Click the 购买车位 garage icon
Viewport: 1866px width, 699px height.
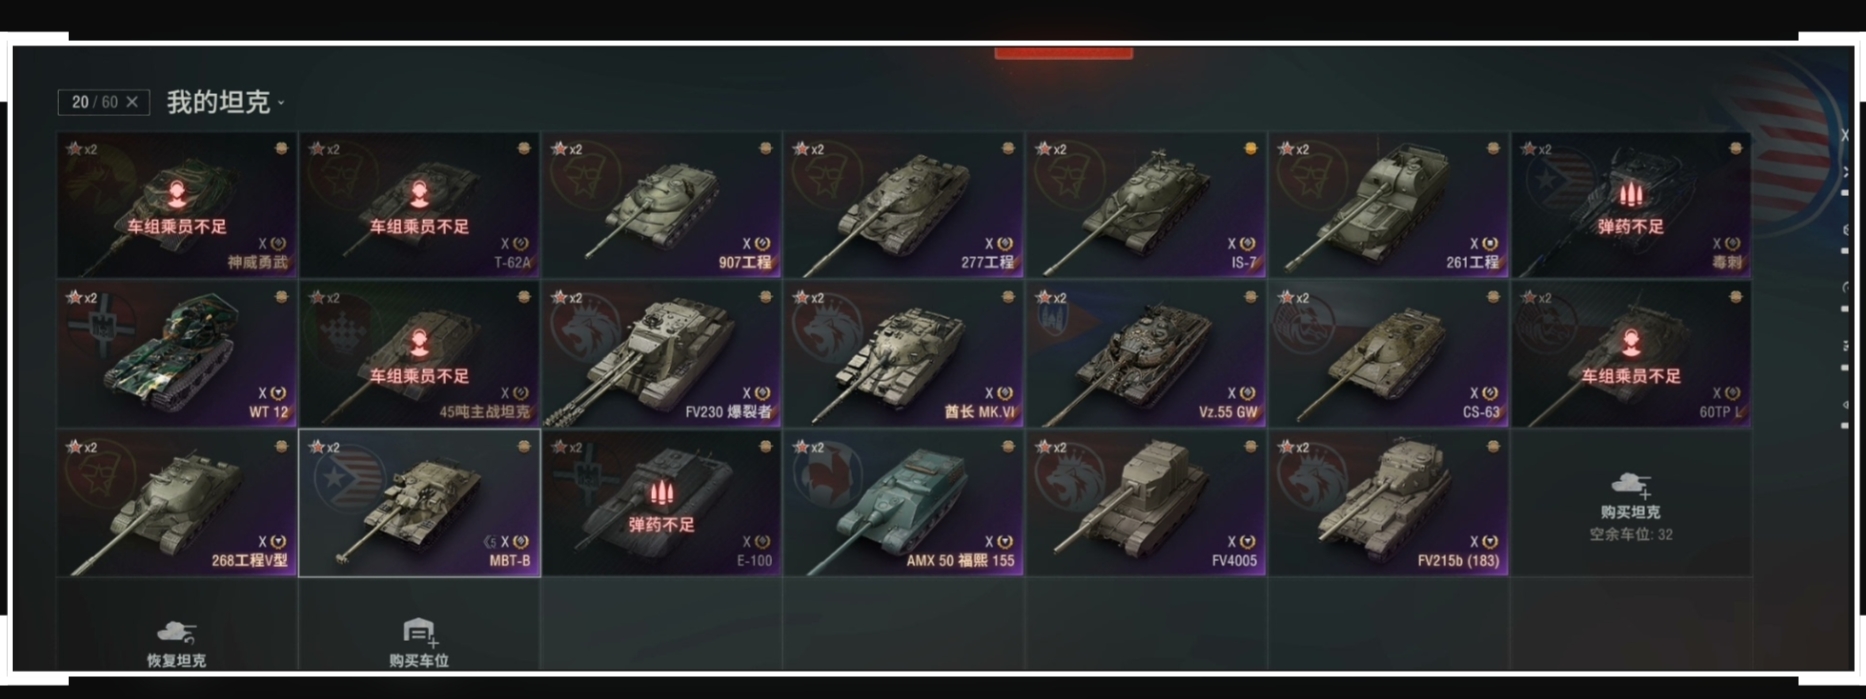pyautogui.click(x=419, y=632)
